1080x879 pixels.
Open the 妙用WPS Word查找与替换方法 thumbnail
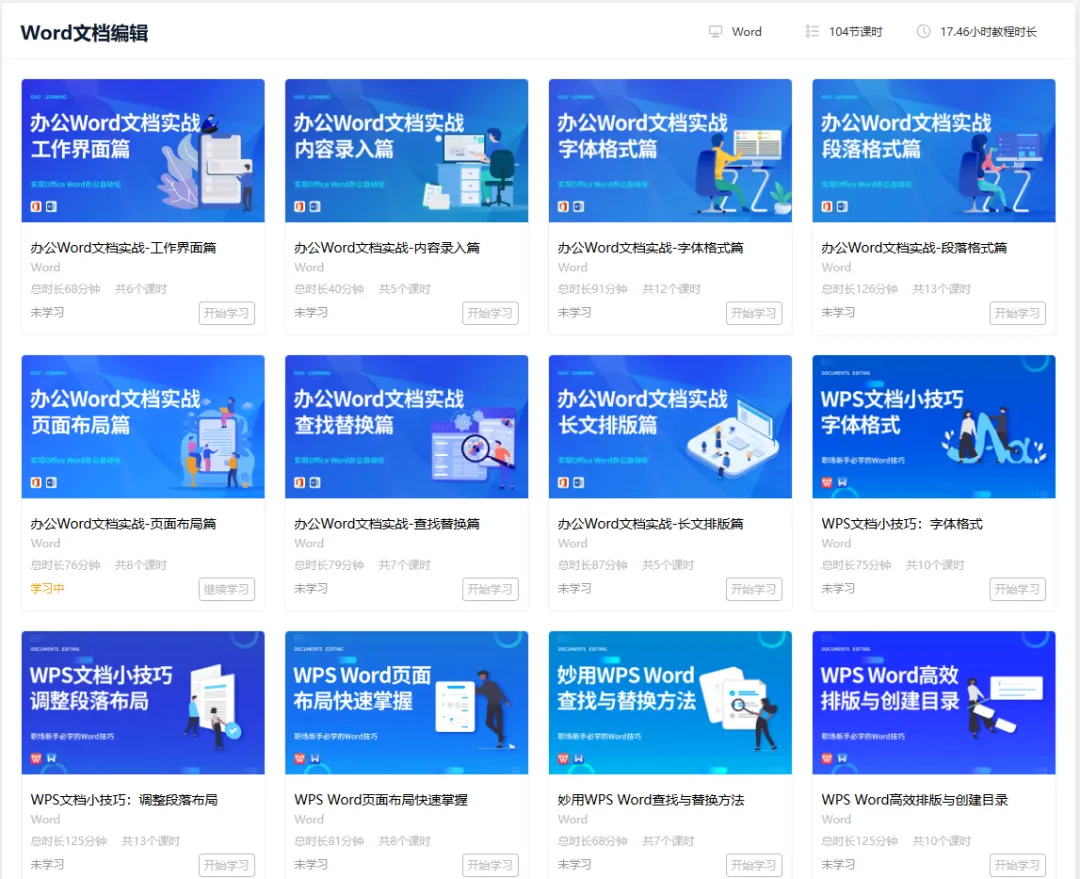click(670, 703)
